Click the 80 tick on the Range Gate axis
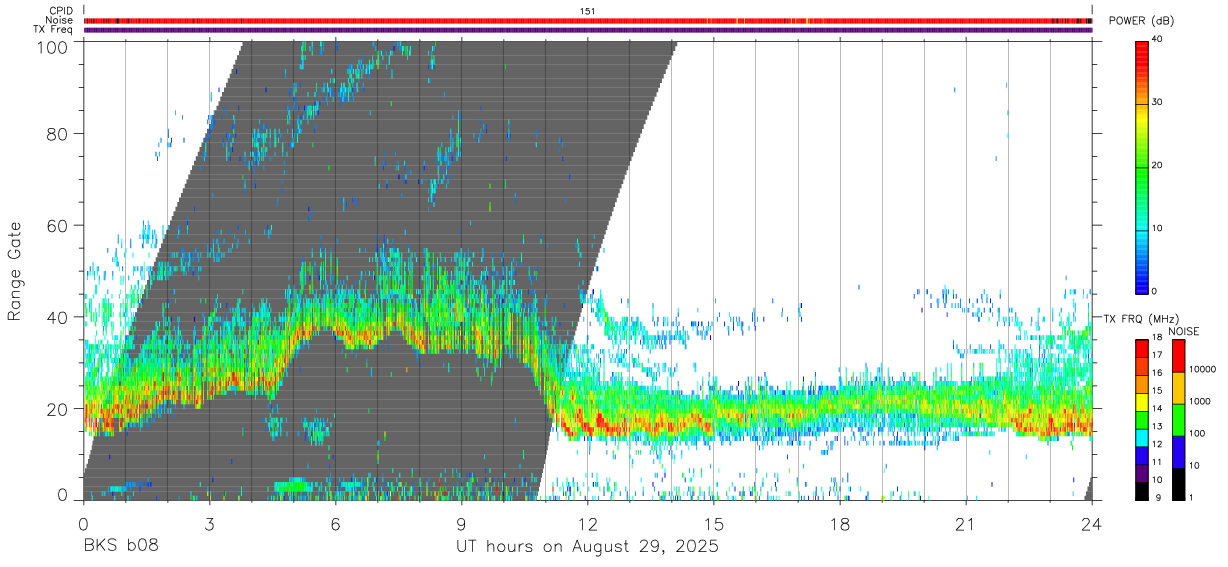 click(58, 134)
